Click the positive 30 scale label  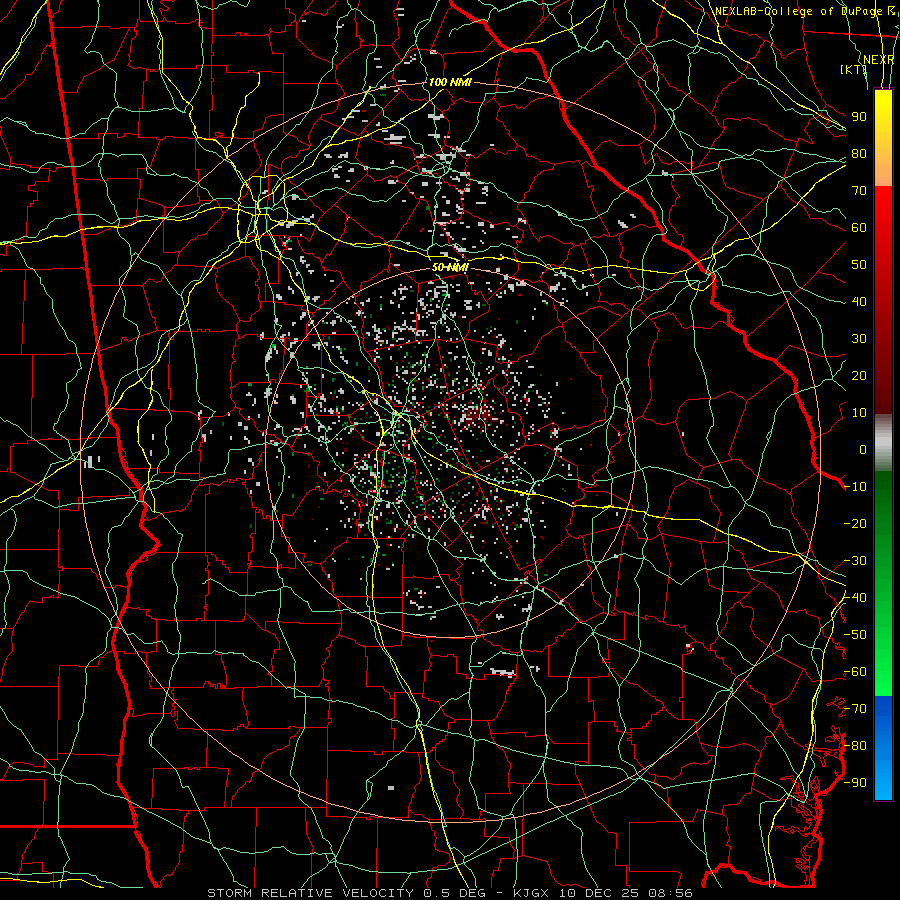pyautogui.click(x=859, y=339)
